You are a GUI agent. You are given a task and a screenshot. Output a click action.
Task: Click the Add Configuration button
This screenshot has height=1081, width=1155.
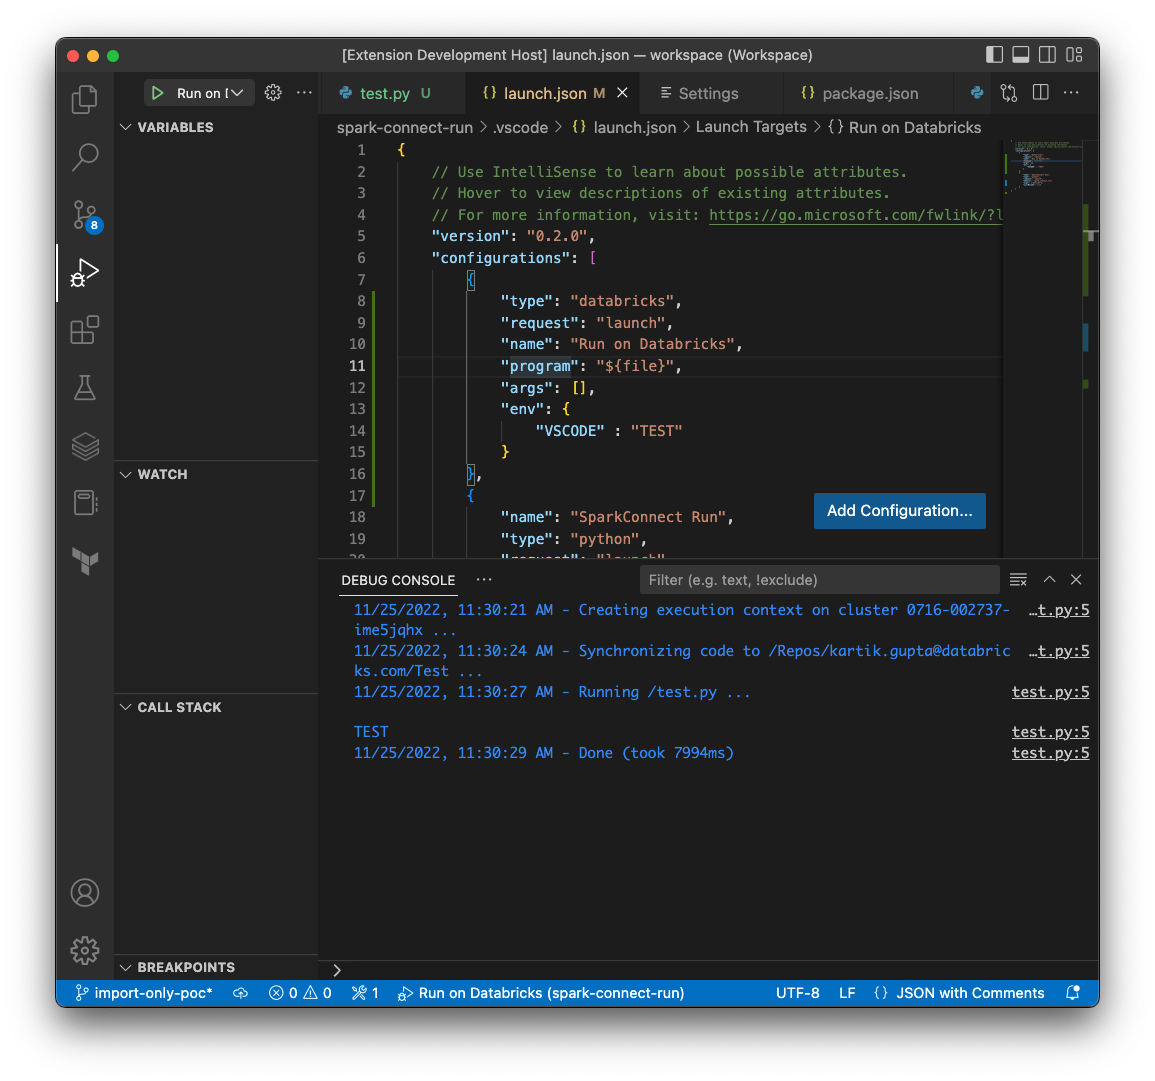click(x=899, y=510)
